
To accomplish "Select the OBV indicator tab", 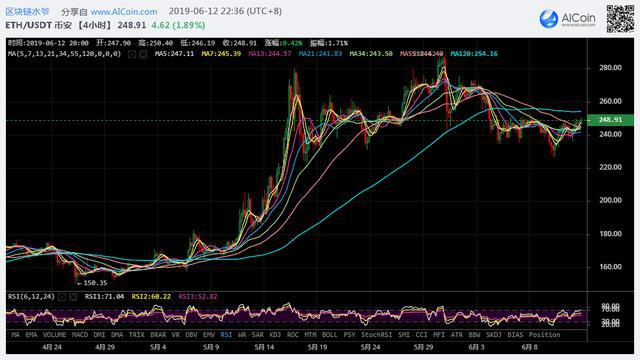I will pos(191,335).
